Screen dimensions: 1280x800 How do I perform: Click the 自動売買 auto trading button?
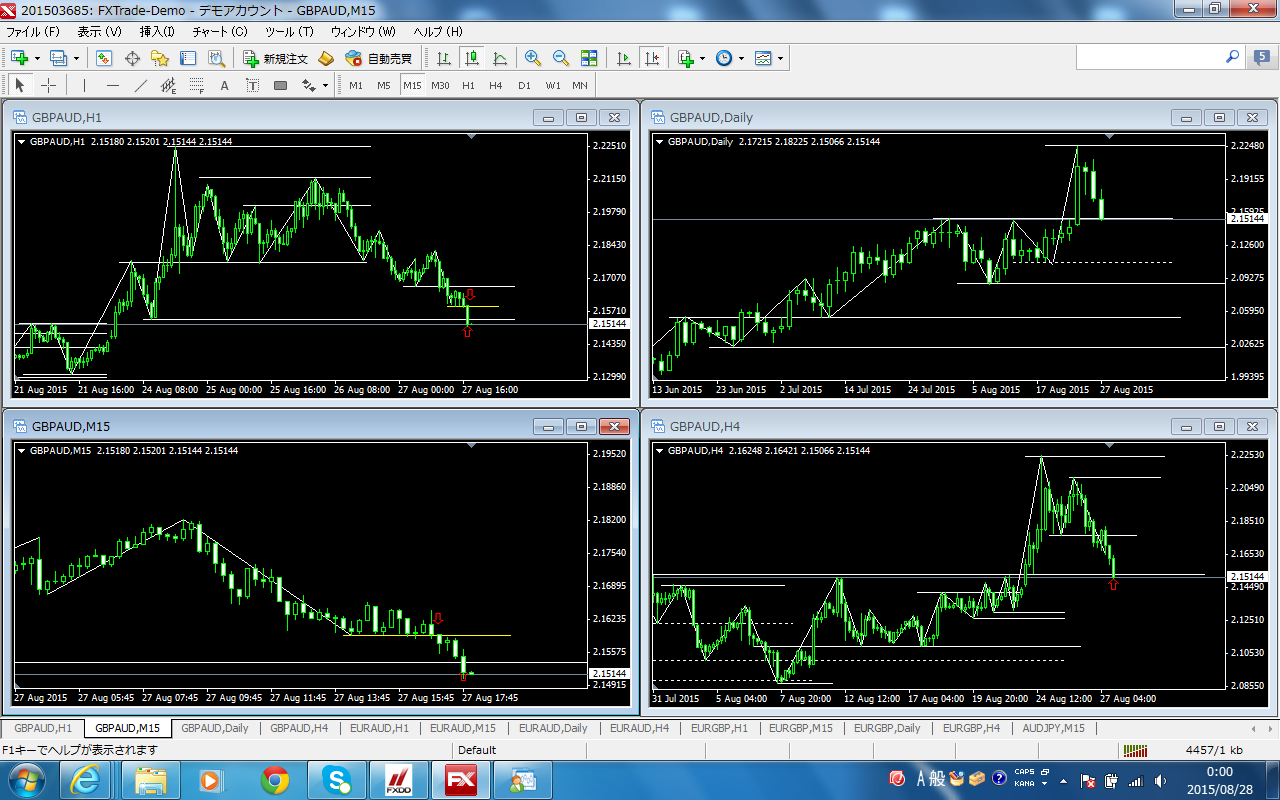[379, 59]
